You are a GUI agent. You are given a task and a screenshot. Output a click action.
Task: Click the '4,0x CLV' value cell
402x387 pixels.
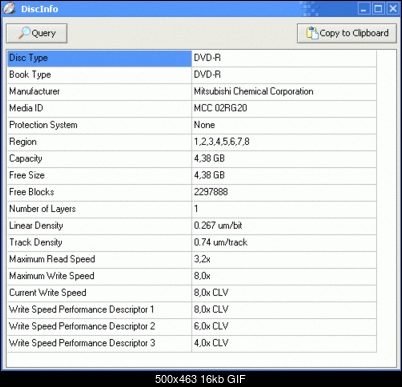284,343
